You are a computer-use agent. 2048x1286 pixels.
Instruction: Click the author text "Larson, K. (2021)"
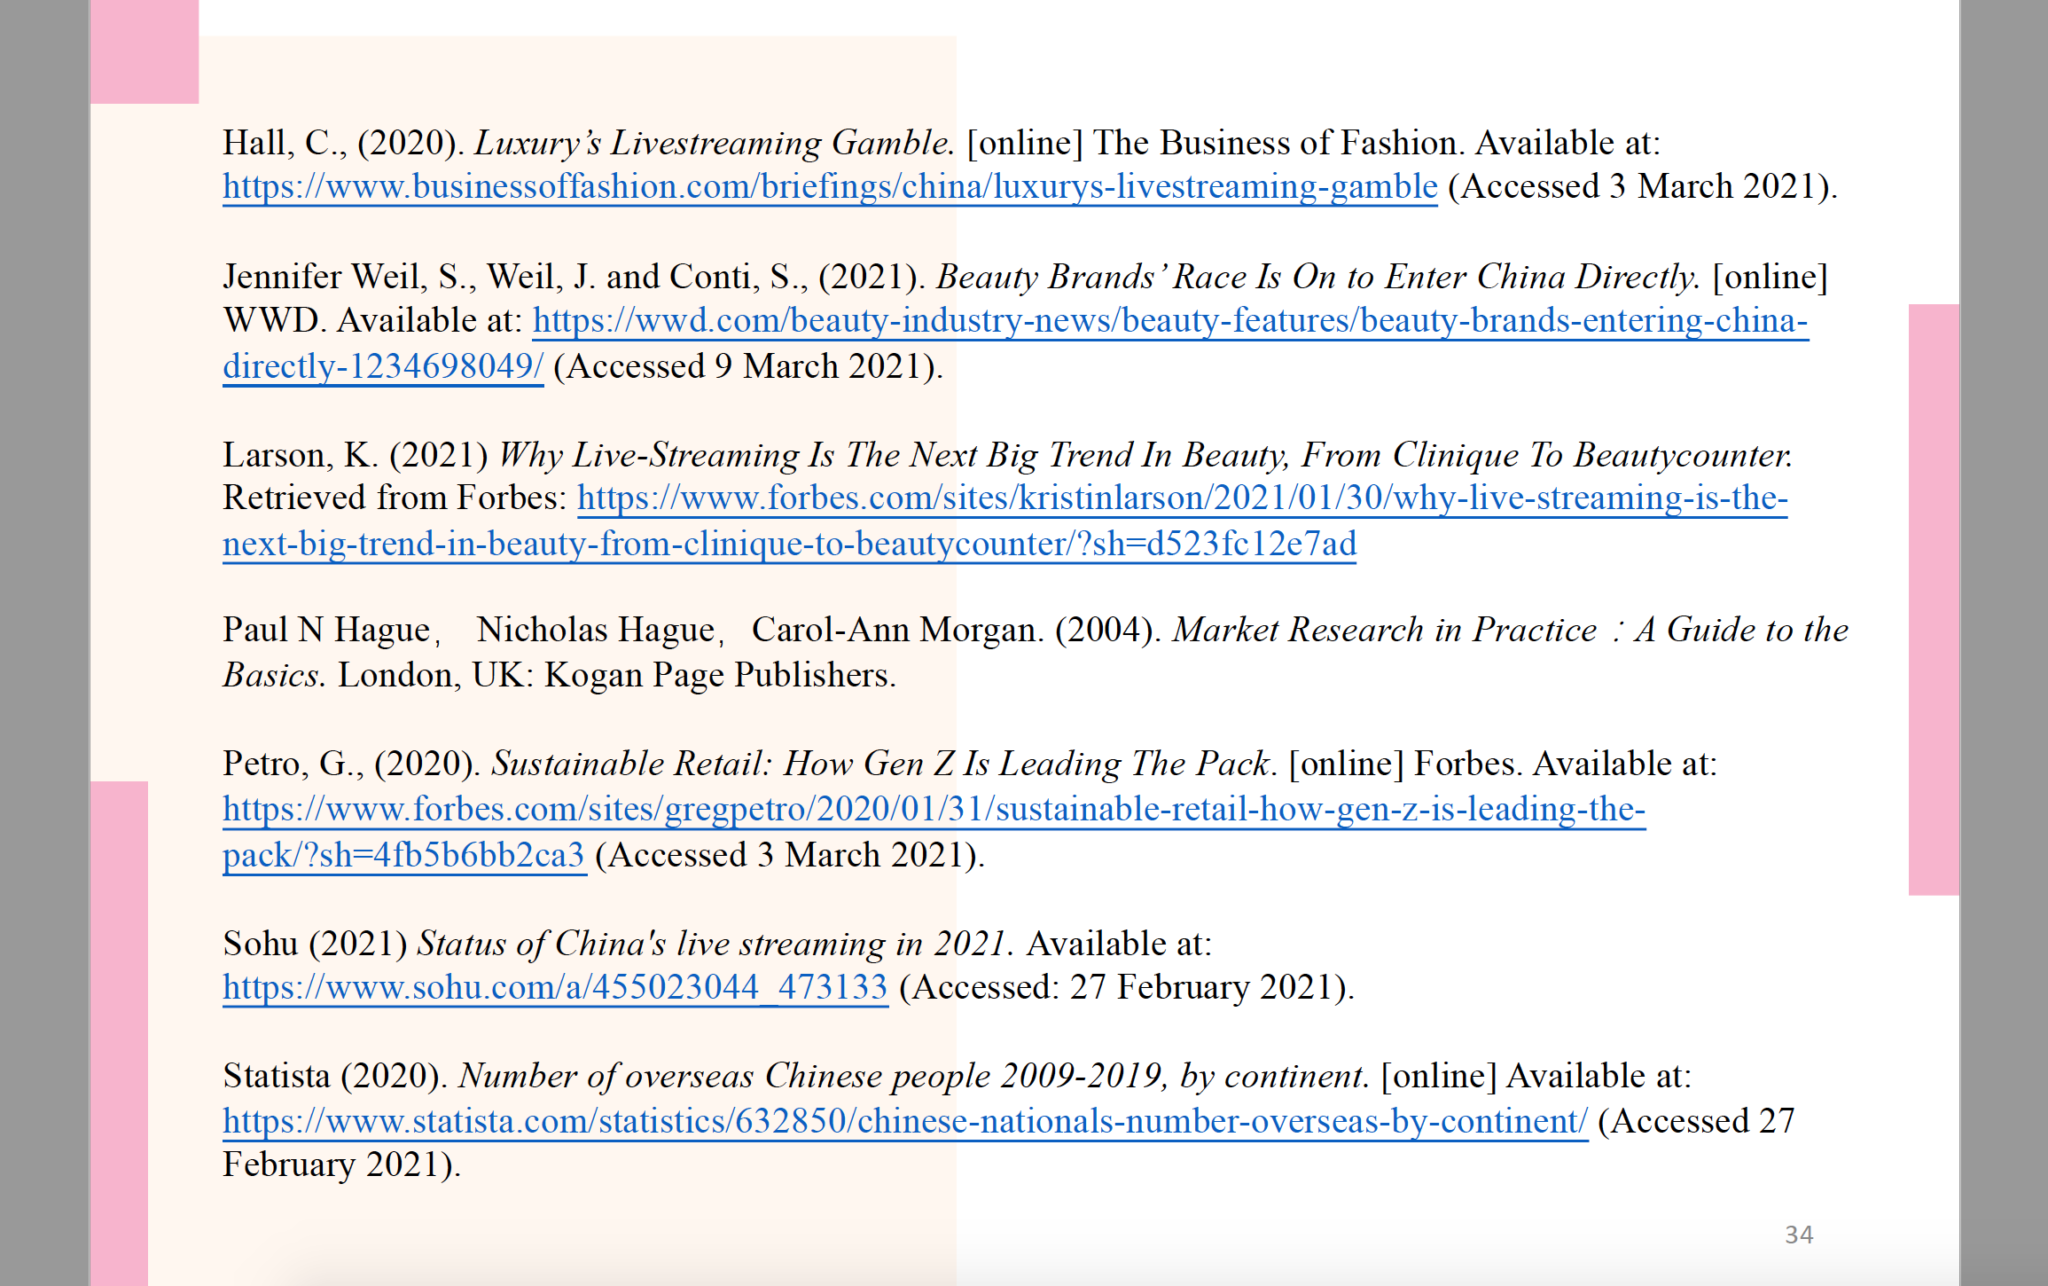pyautogui.click(x=355, y=455)
